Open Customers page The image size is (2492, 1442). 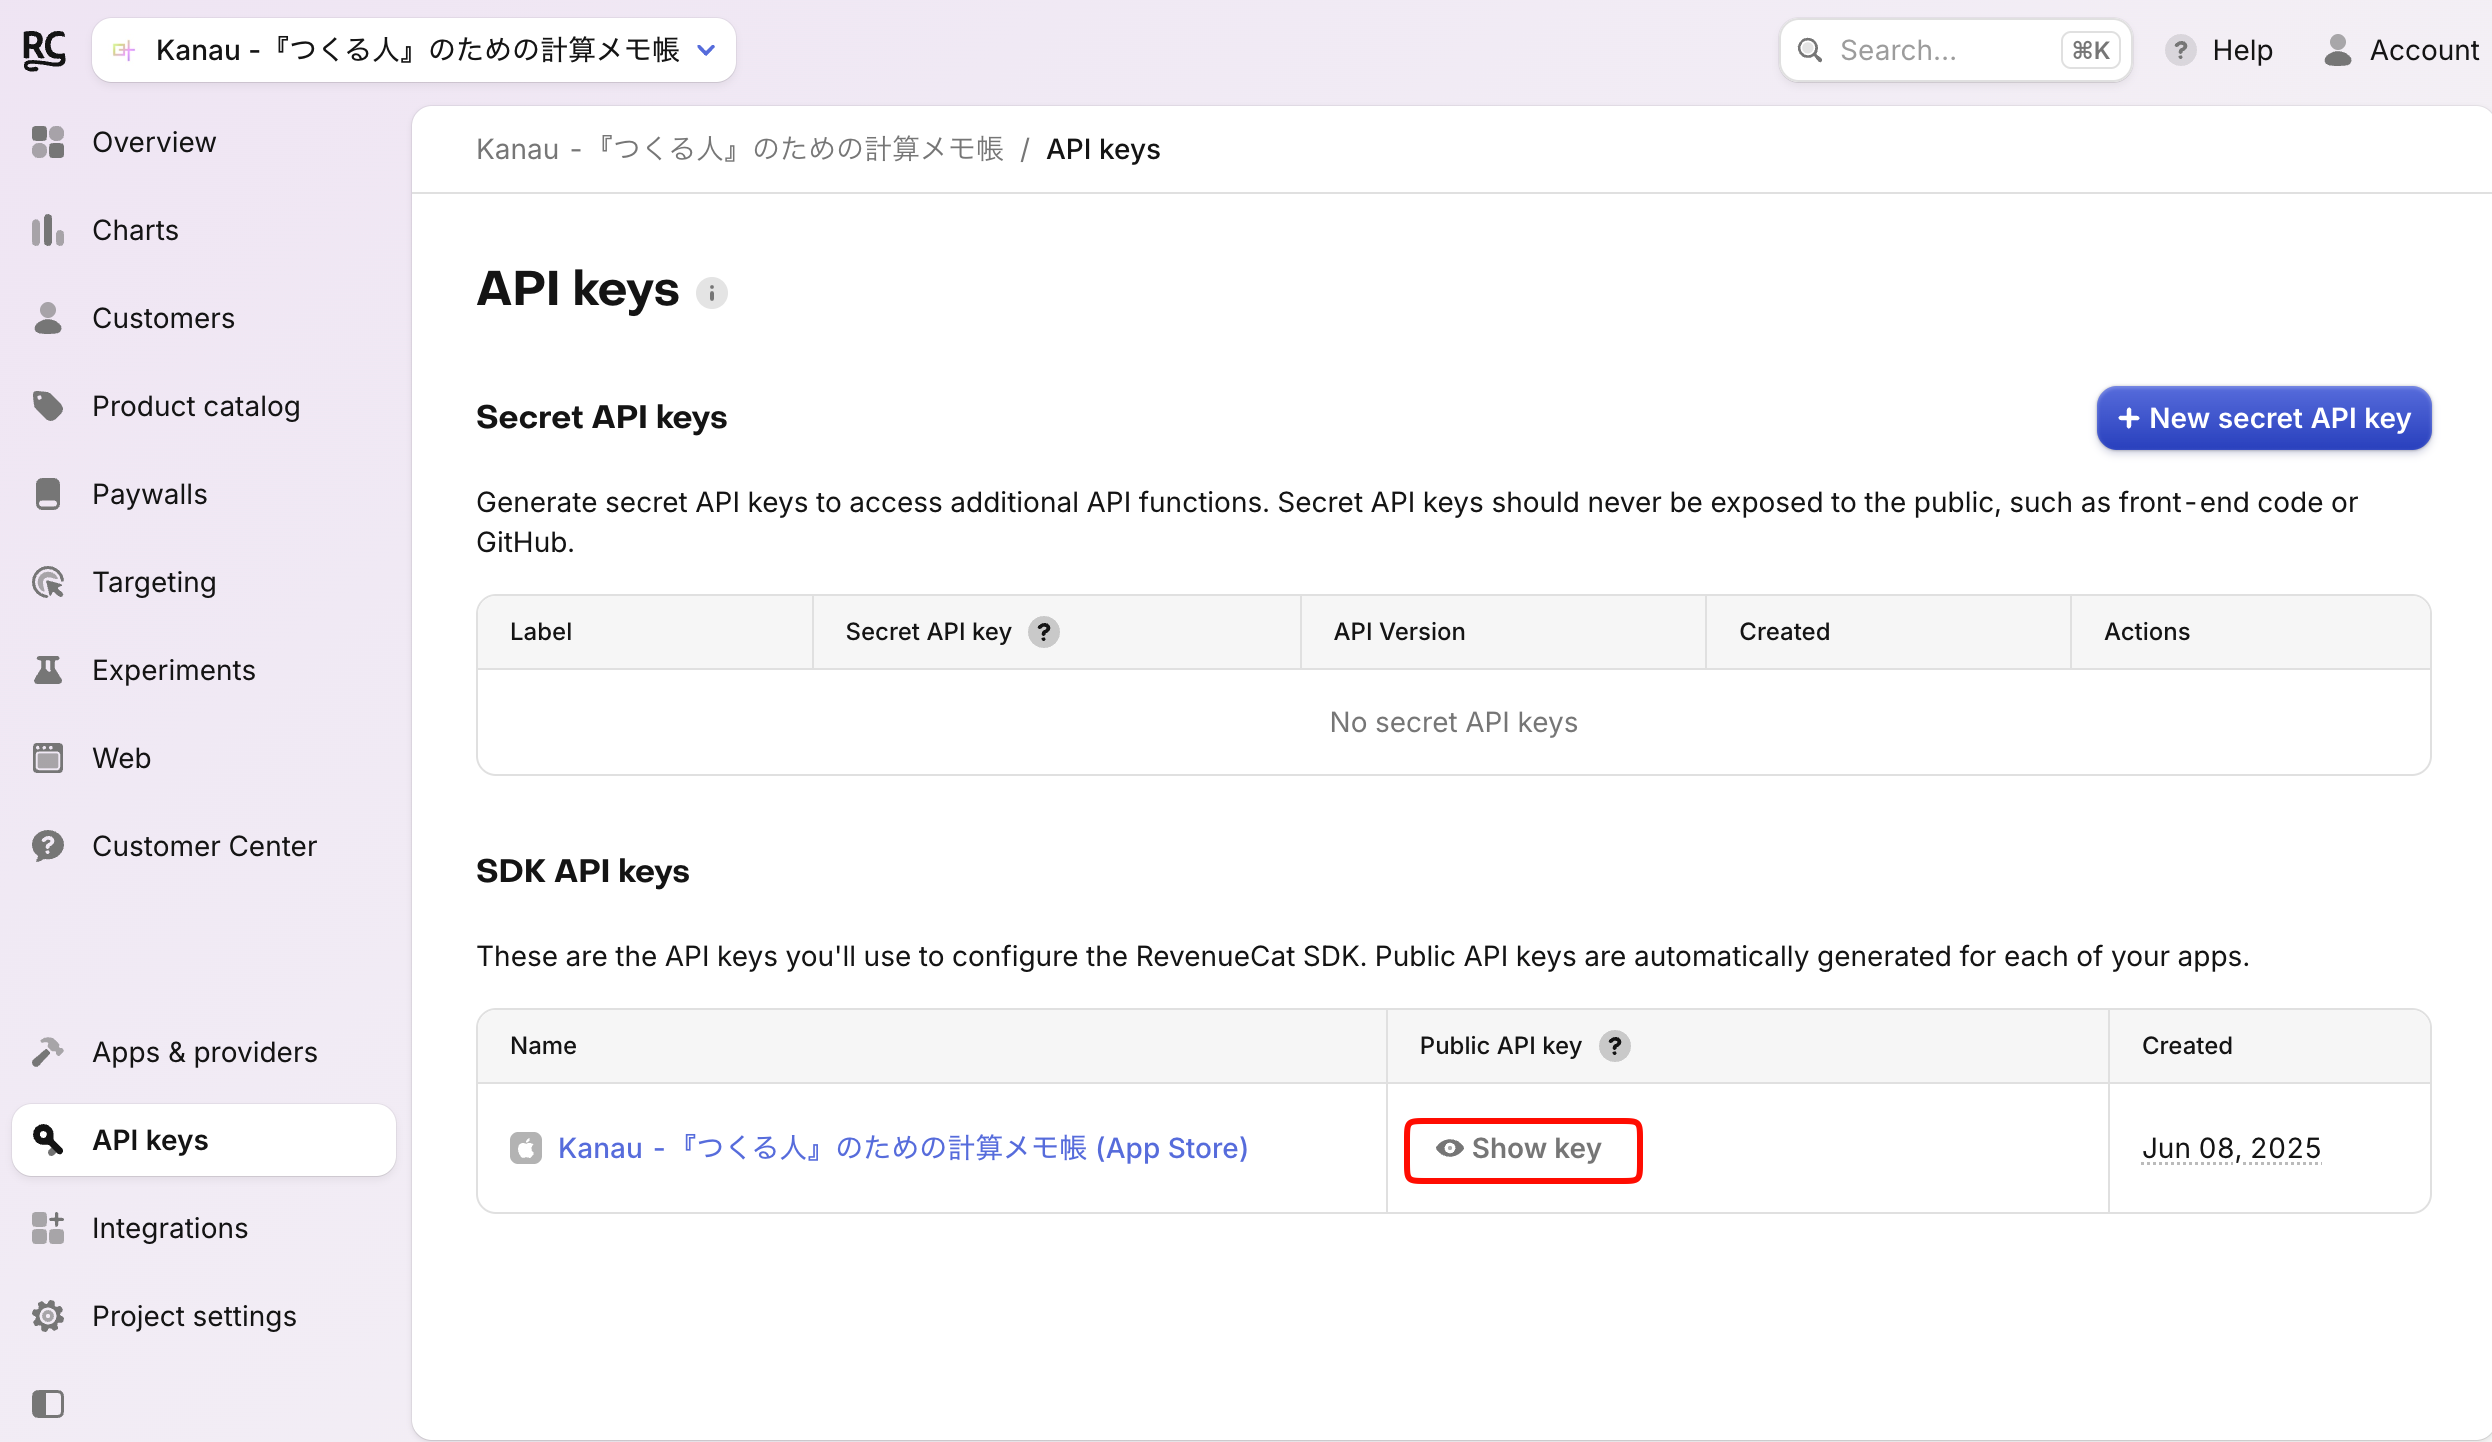coord(163,318)
